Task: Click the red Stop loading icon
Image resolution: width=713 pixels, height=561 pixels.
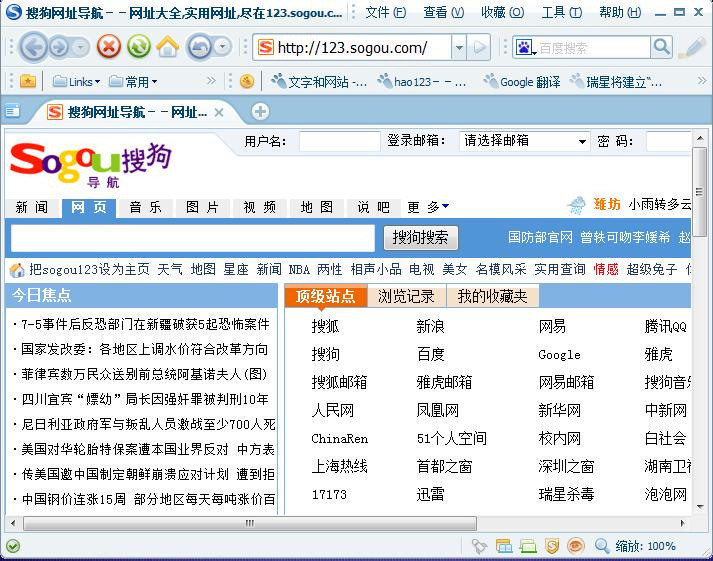Action: [109, 47]
